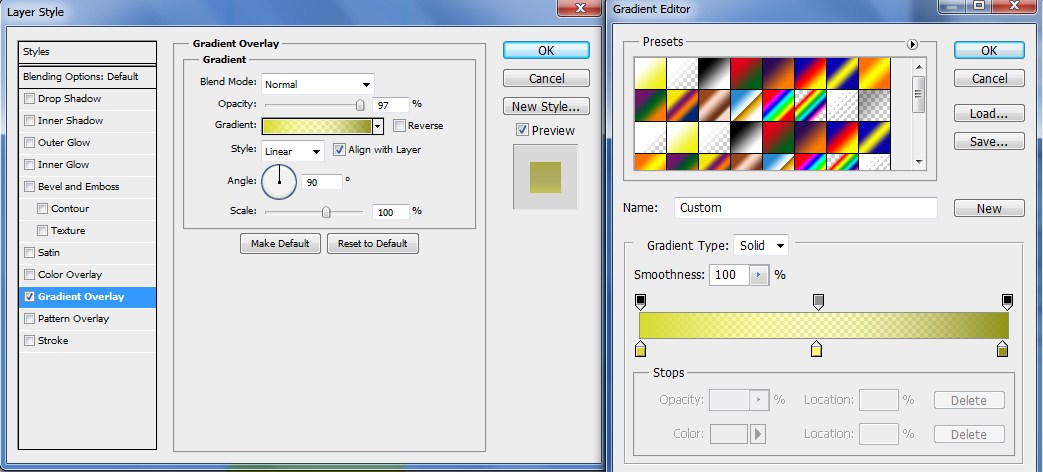This screenshot has width=1043, height=472.
Task: Click the Angle dial in Layer Style
Action: 279,181
